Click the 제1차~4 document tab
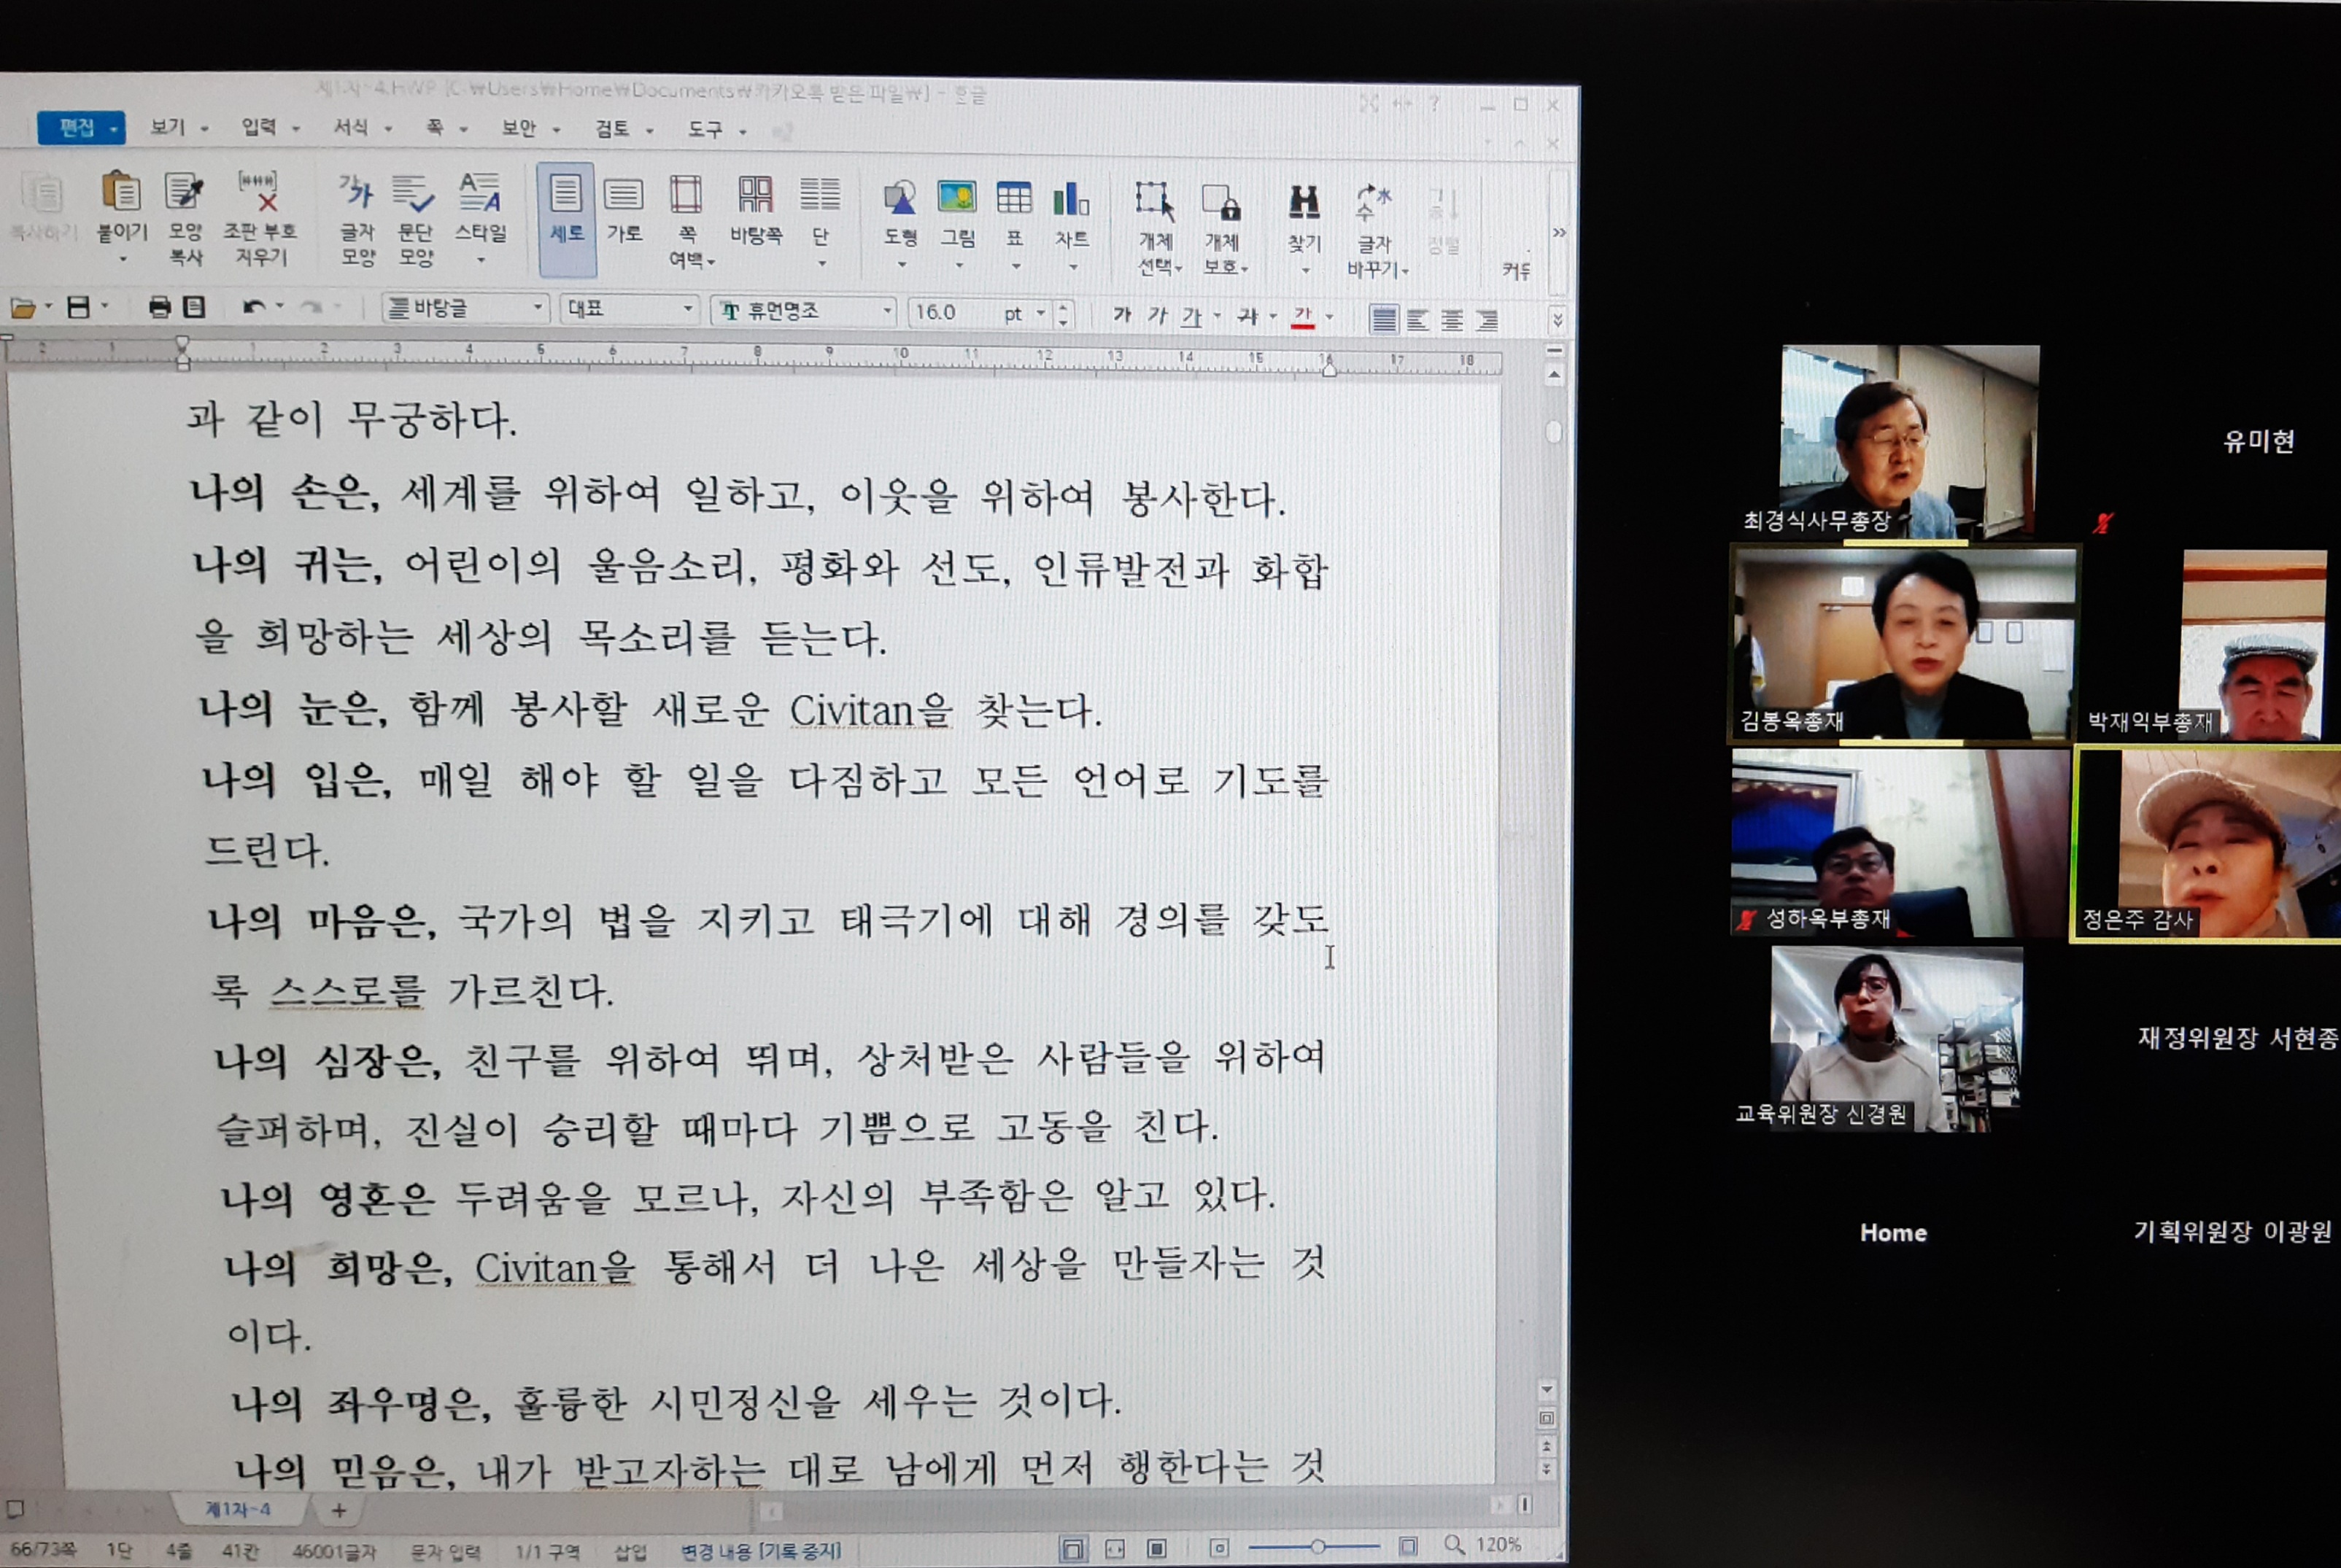The image size is (2341, 1568). pyautogui.click(x=238, y=1508)
